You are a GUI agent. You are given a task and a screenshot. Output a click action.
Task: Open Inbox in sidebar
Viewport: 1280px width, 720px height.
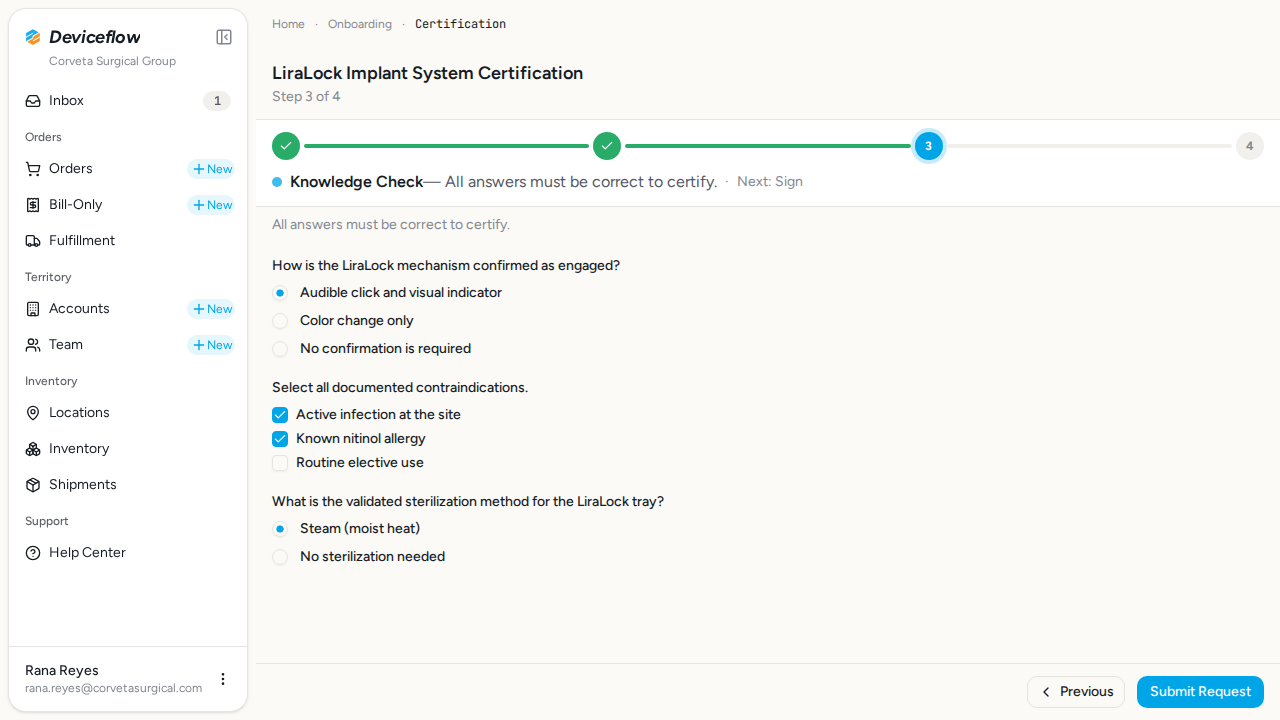click(128, 101)
